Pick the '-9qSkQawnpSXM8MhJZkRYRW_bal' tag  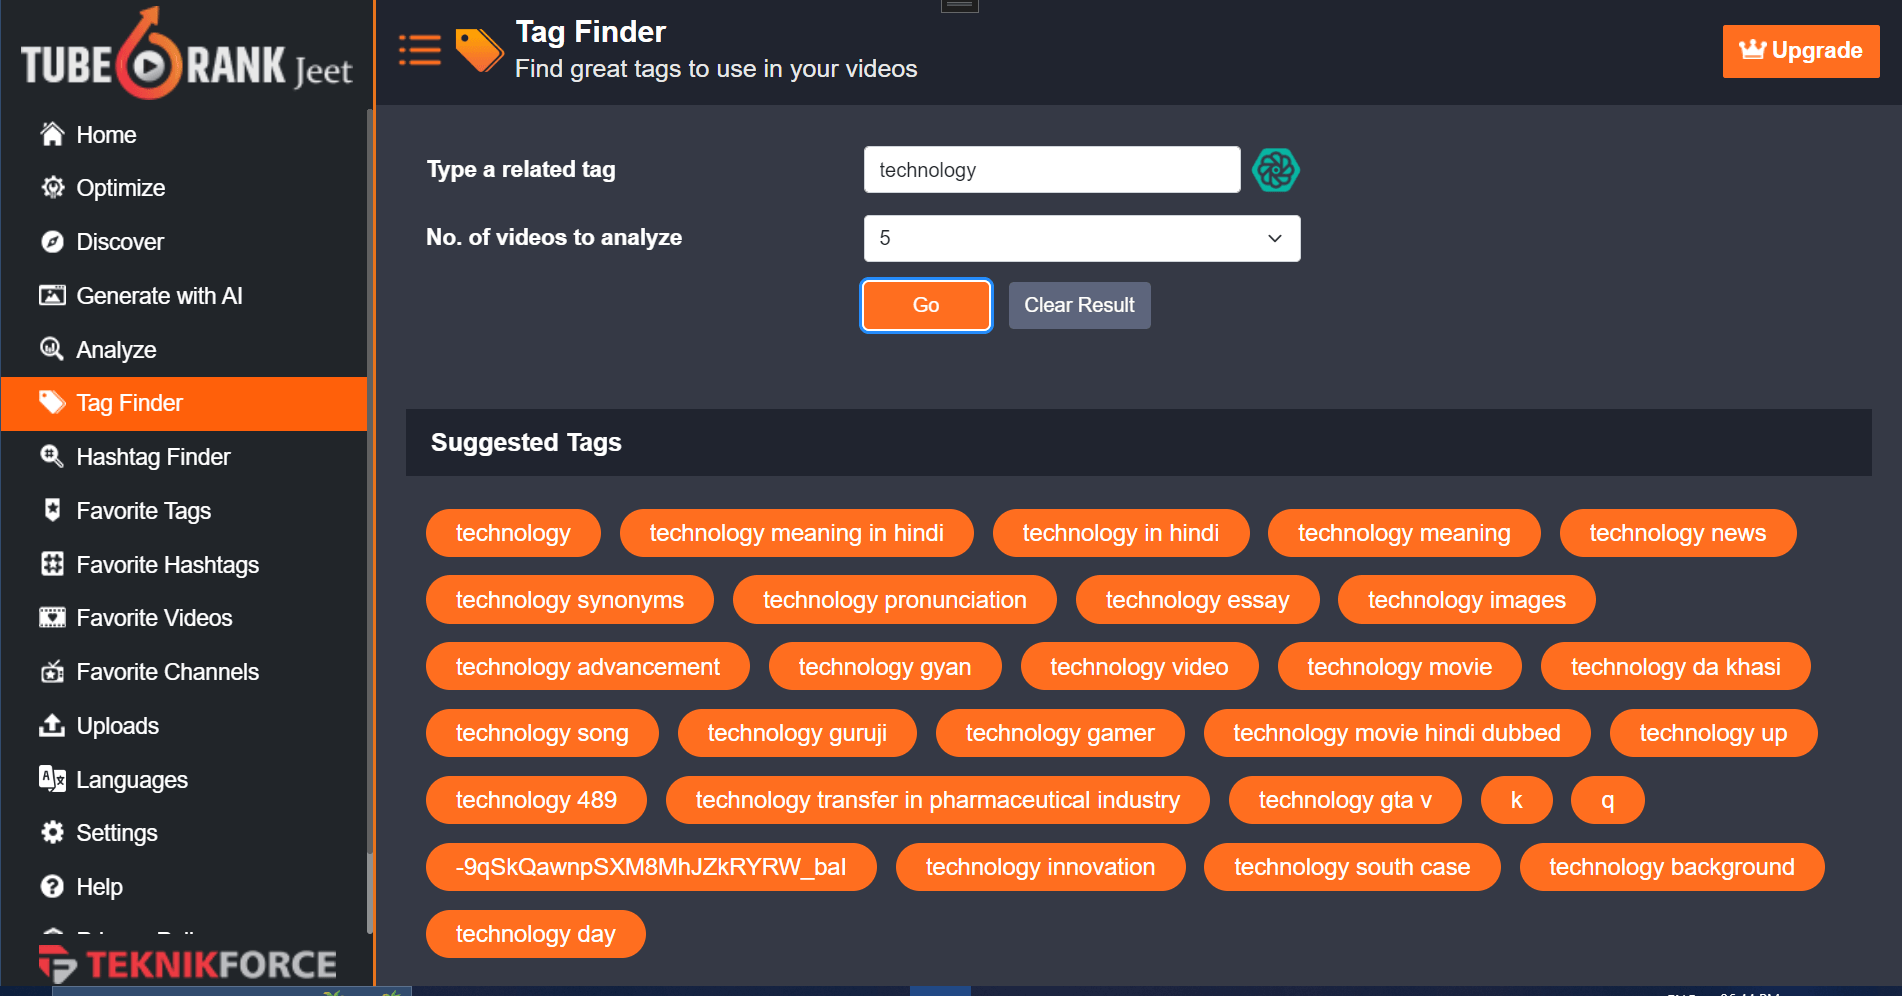651,867
